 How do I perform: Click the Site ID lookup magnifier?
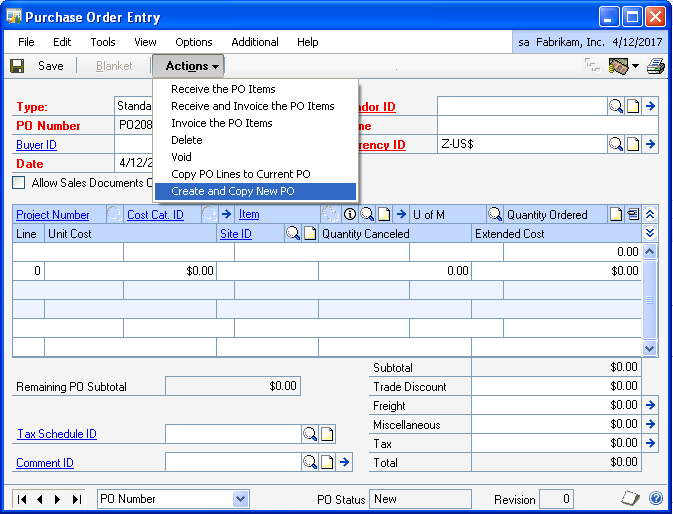293,233
